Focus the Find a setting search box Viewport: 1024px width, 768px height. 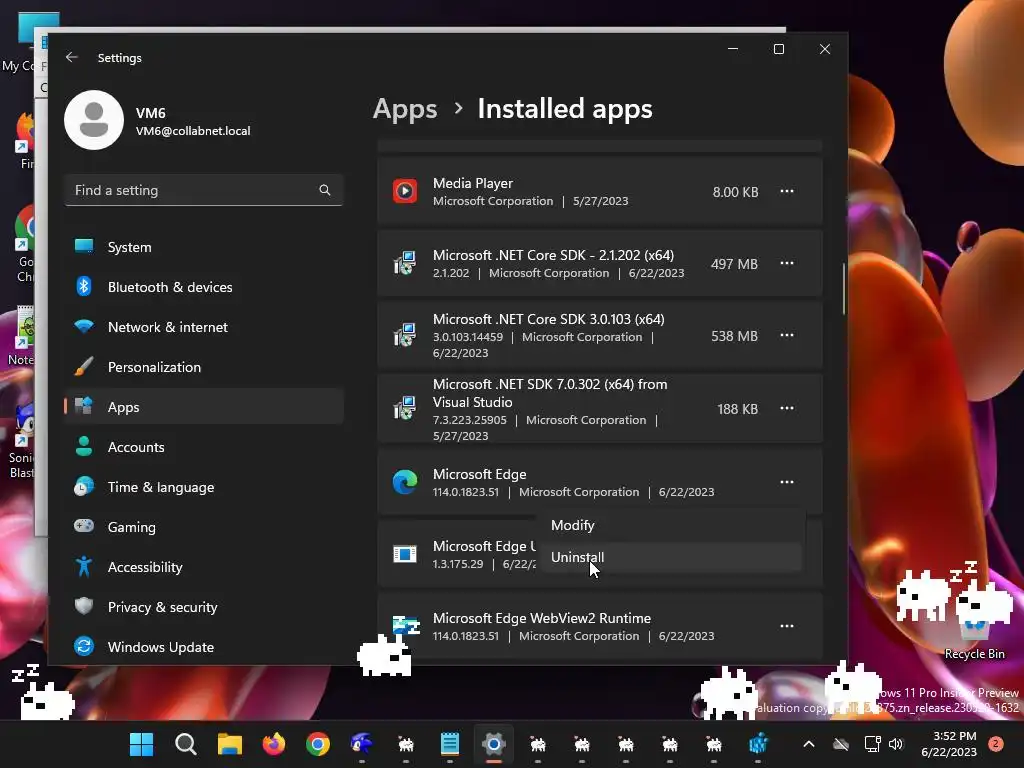click(x=204, y=190)
